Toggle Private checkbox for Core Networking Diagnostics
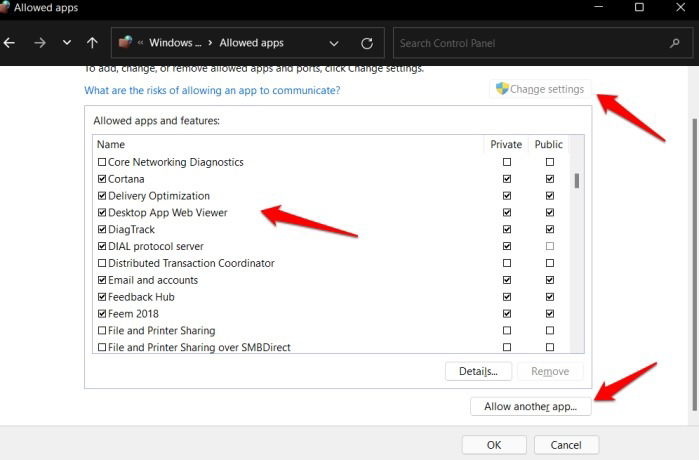 click(x=507, y=162)
